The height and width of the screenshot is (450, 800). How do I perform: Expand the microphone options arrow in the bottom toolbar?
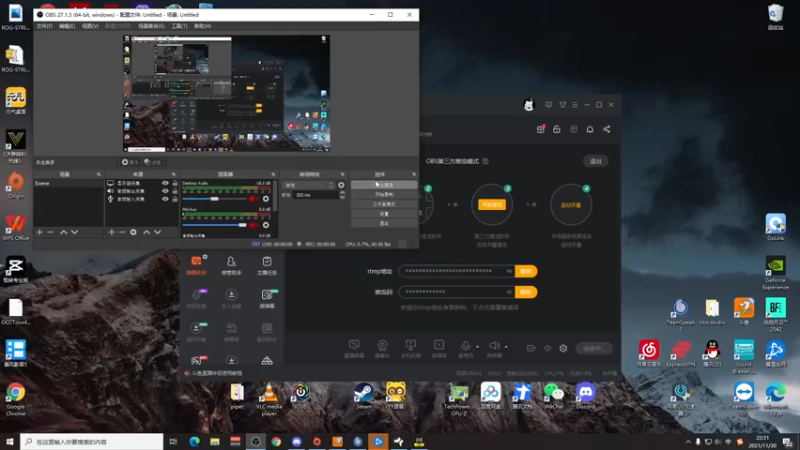click(478, 346)
